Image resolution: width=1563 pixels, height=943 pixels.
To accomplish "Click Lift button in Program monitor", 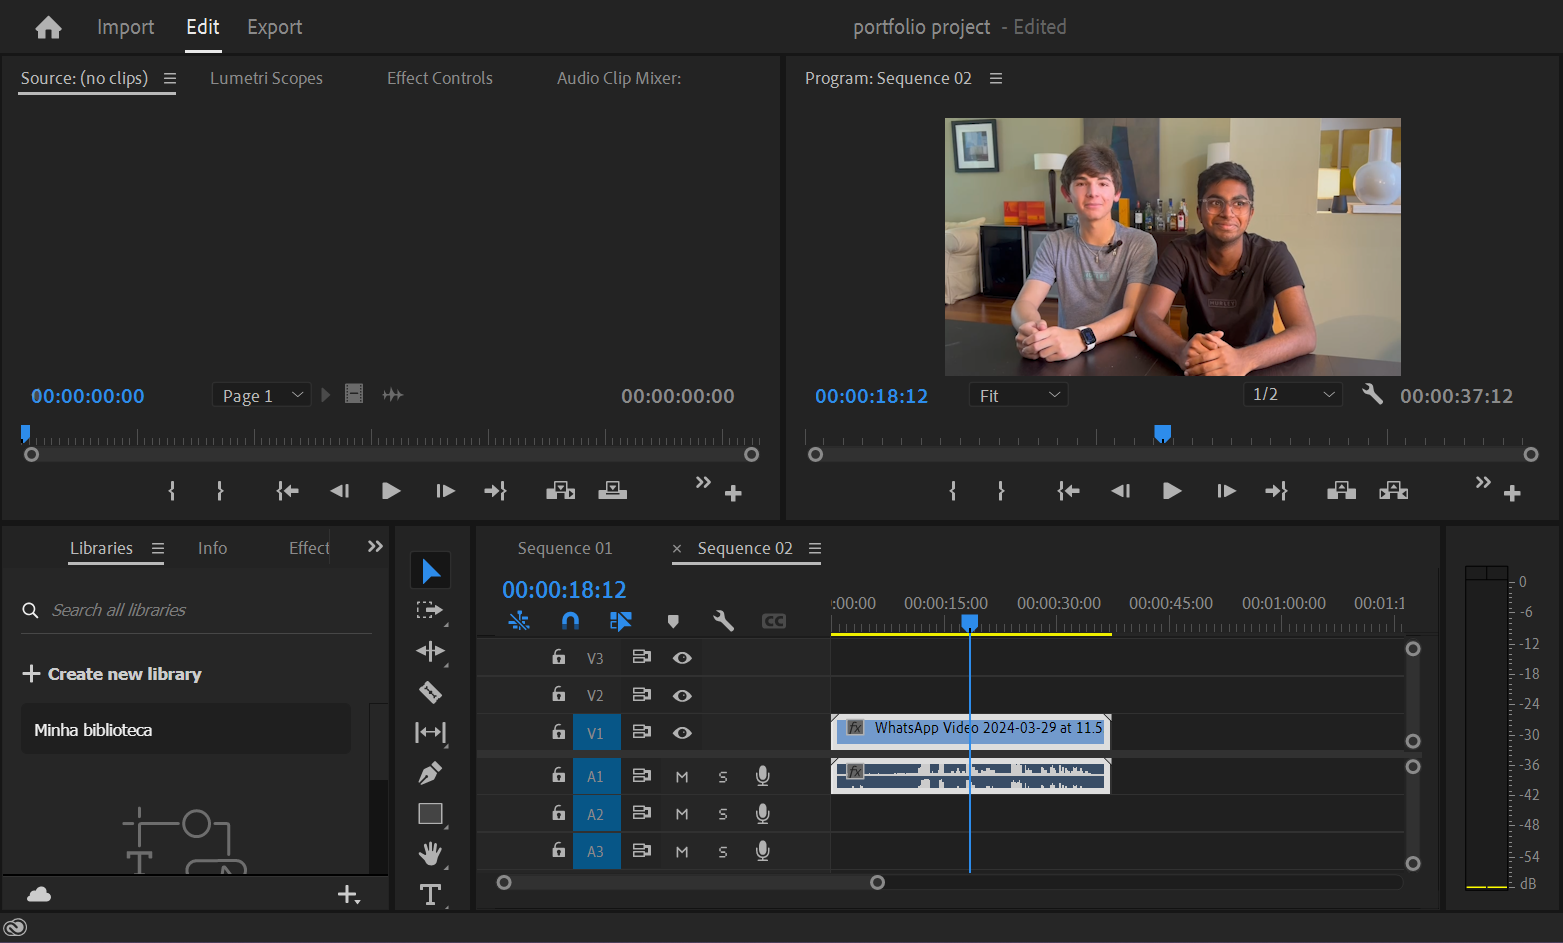I will point(1341,490).
